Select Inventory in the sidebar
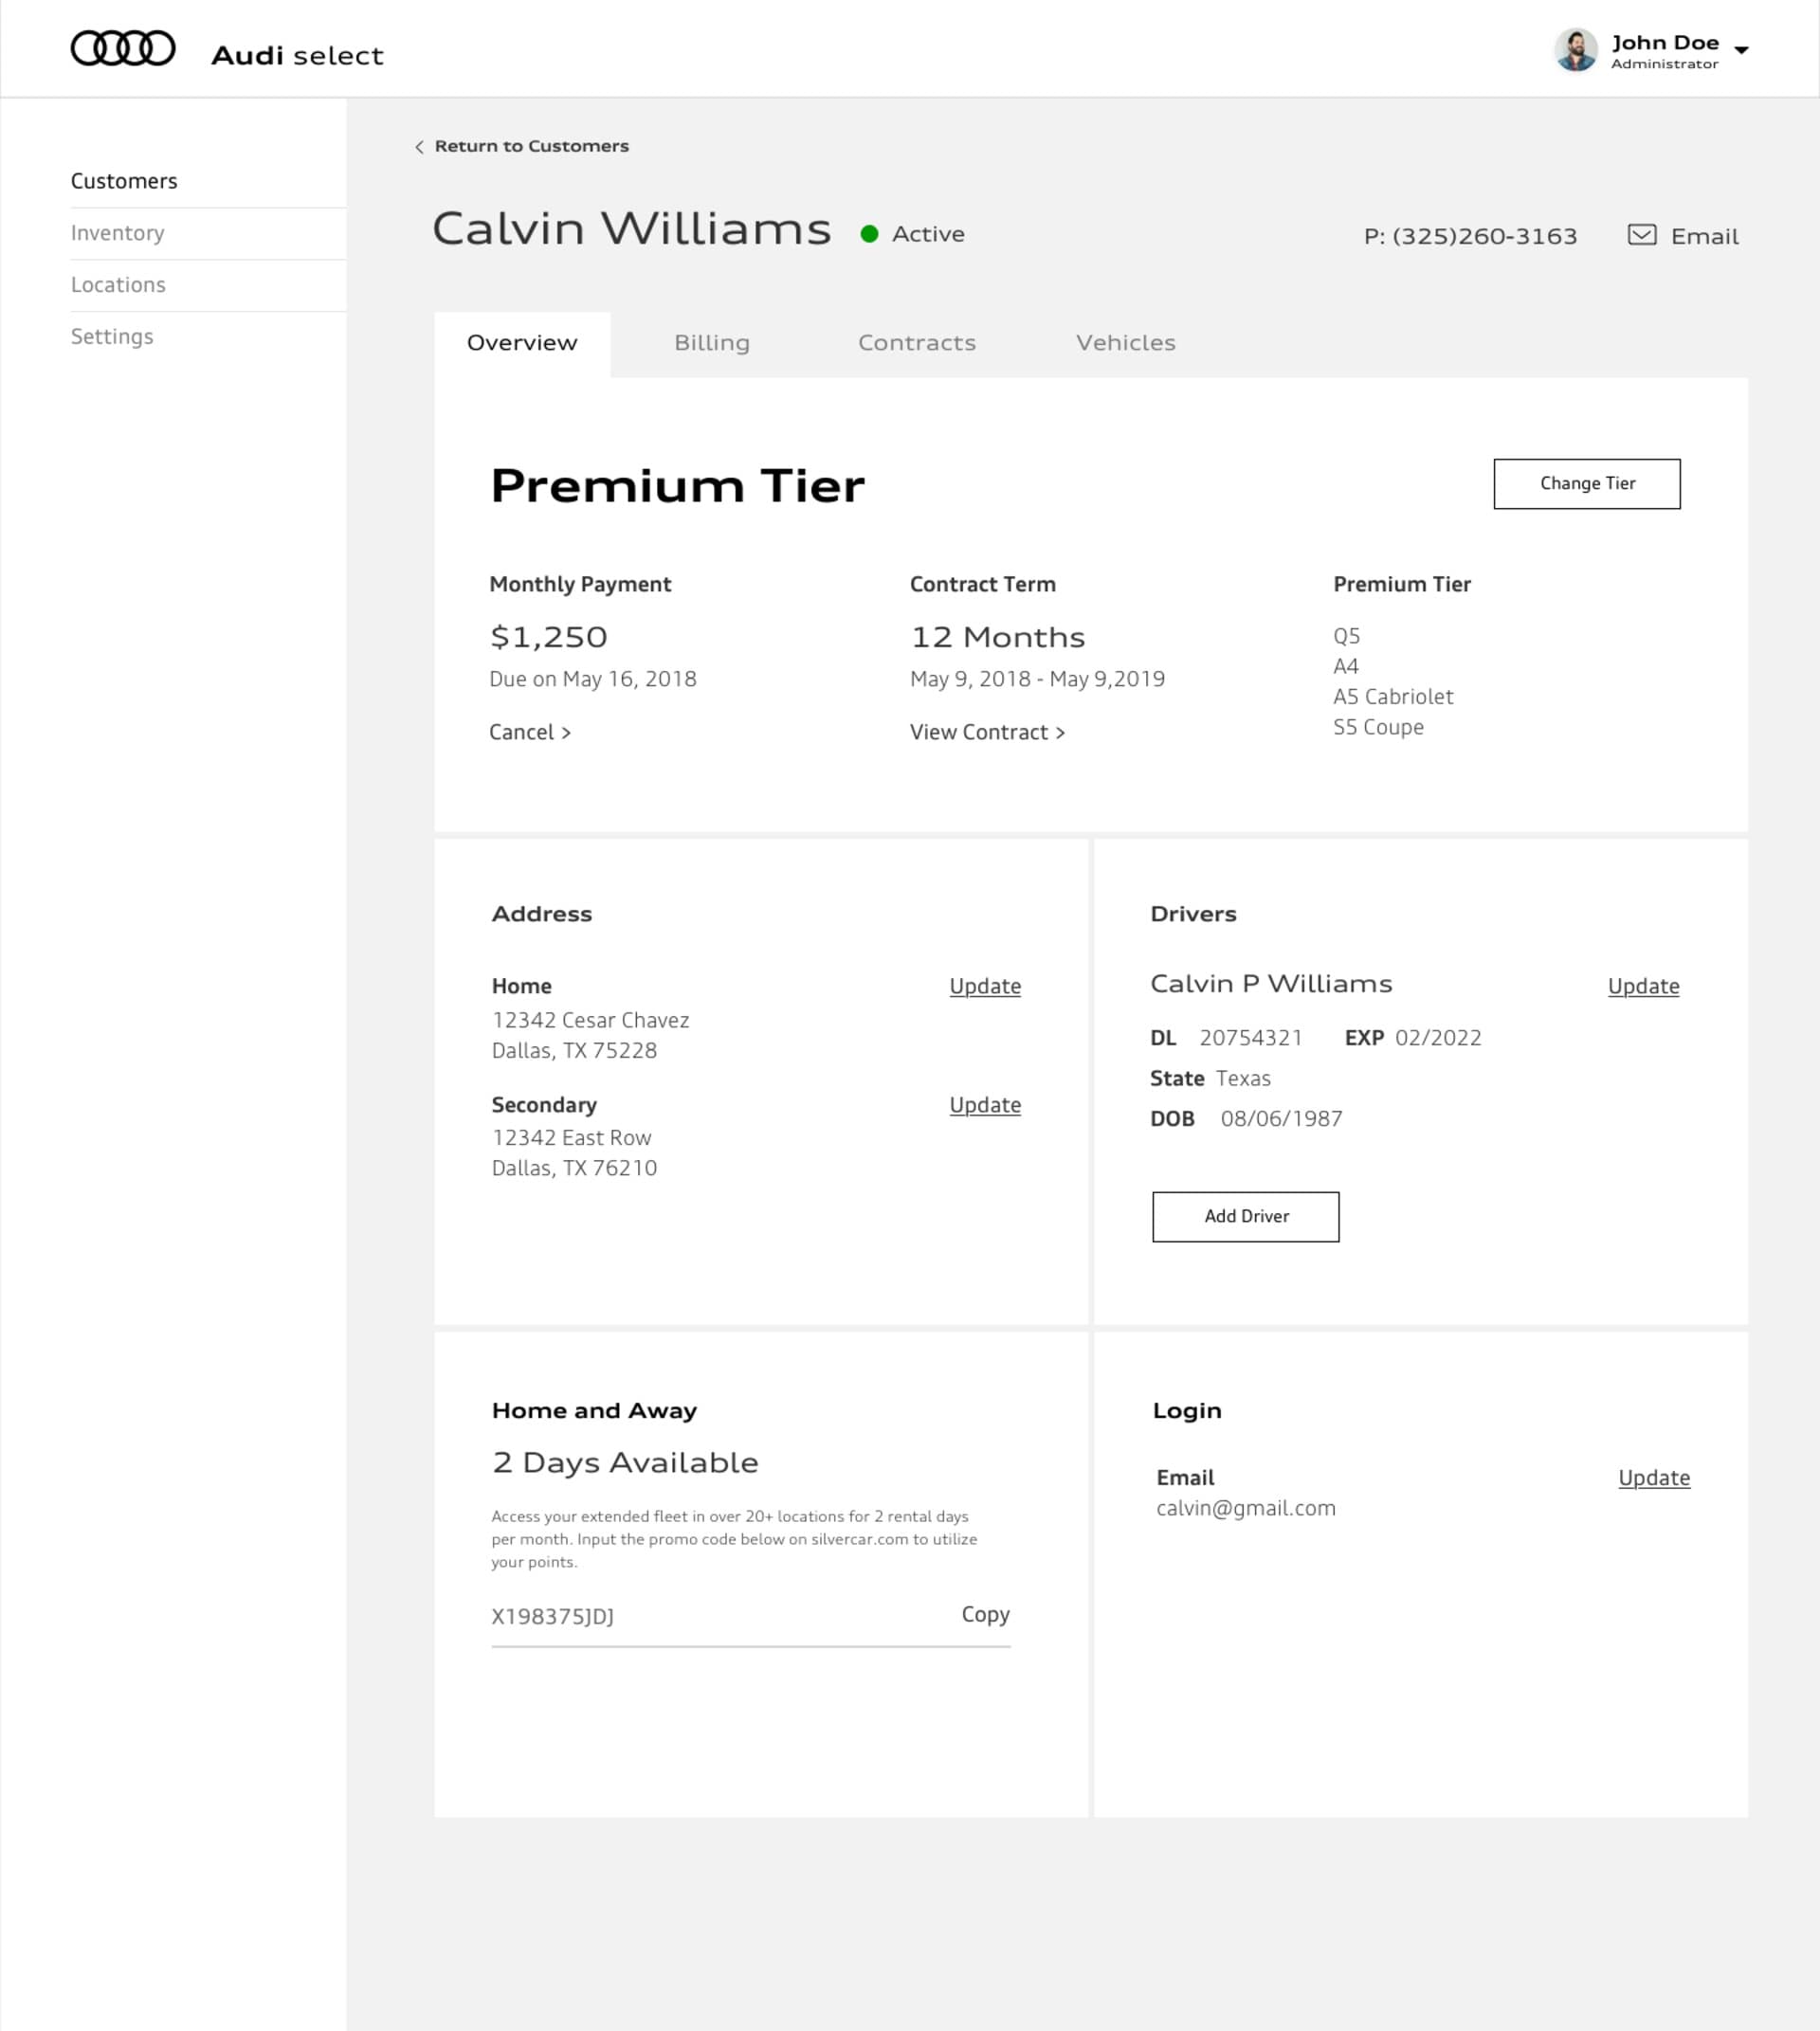This screenshot has height=2031, width=1820. pyautogui.click(x=117, y=233)
